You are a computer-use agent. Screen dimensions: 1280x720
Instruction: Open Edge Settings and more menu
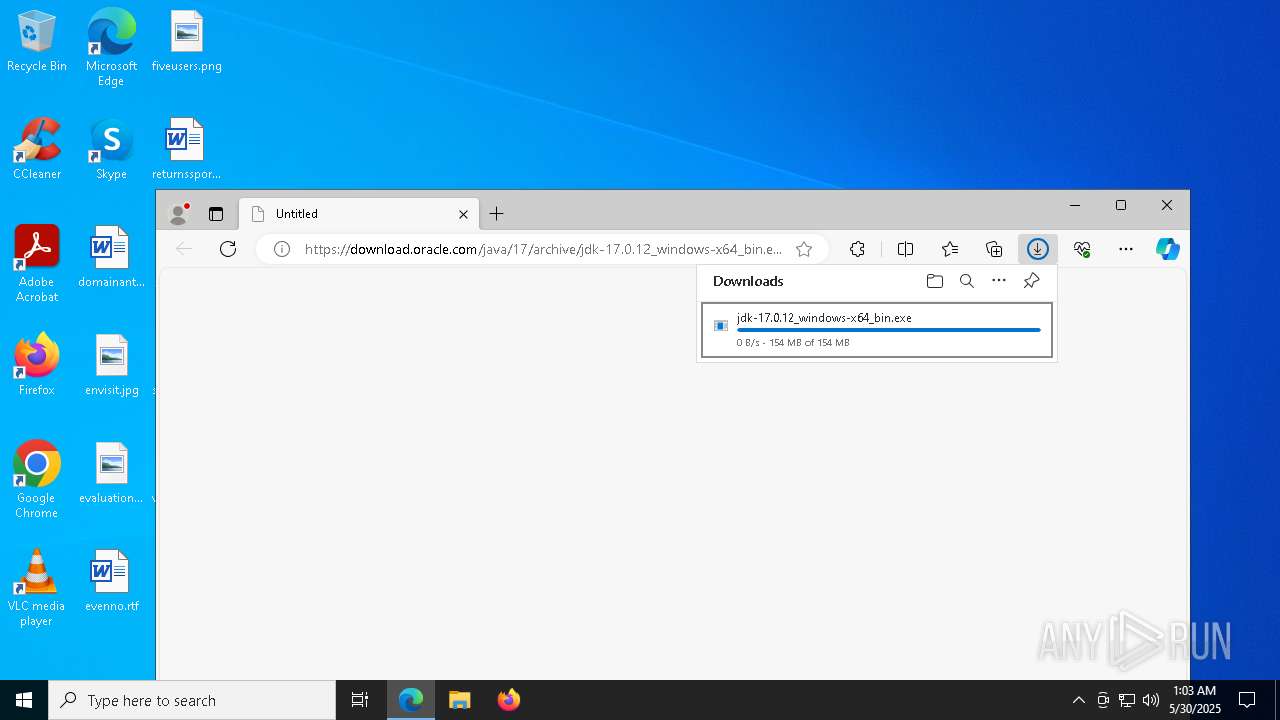point(1126,249)
